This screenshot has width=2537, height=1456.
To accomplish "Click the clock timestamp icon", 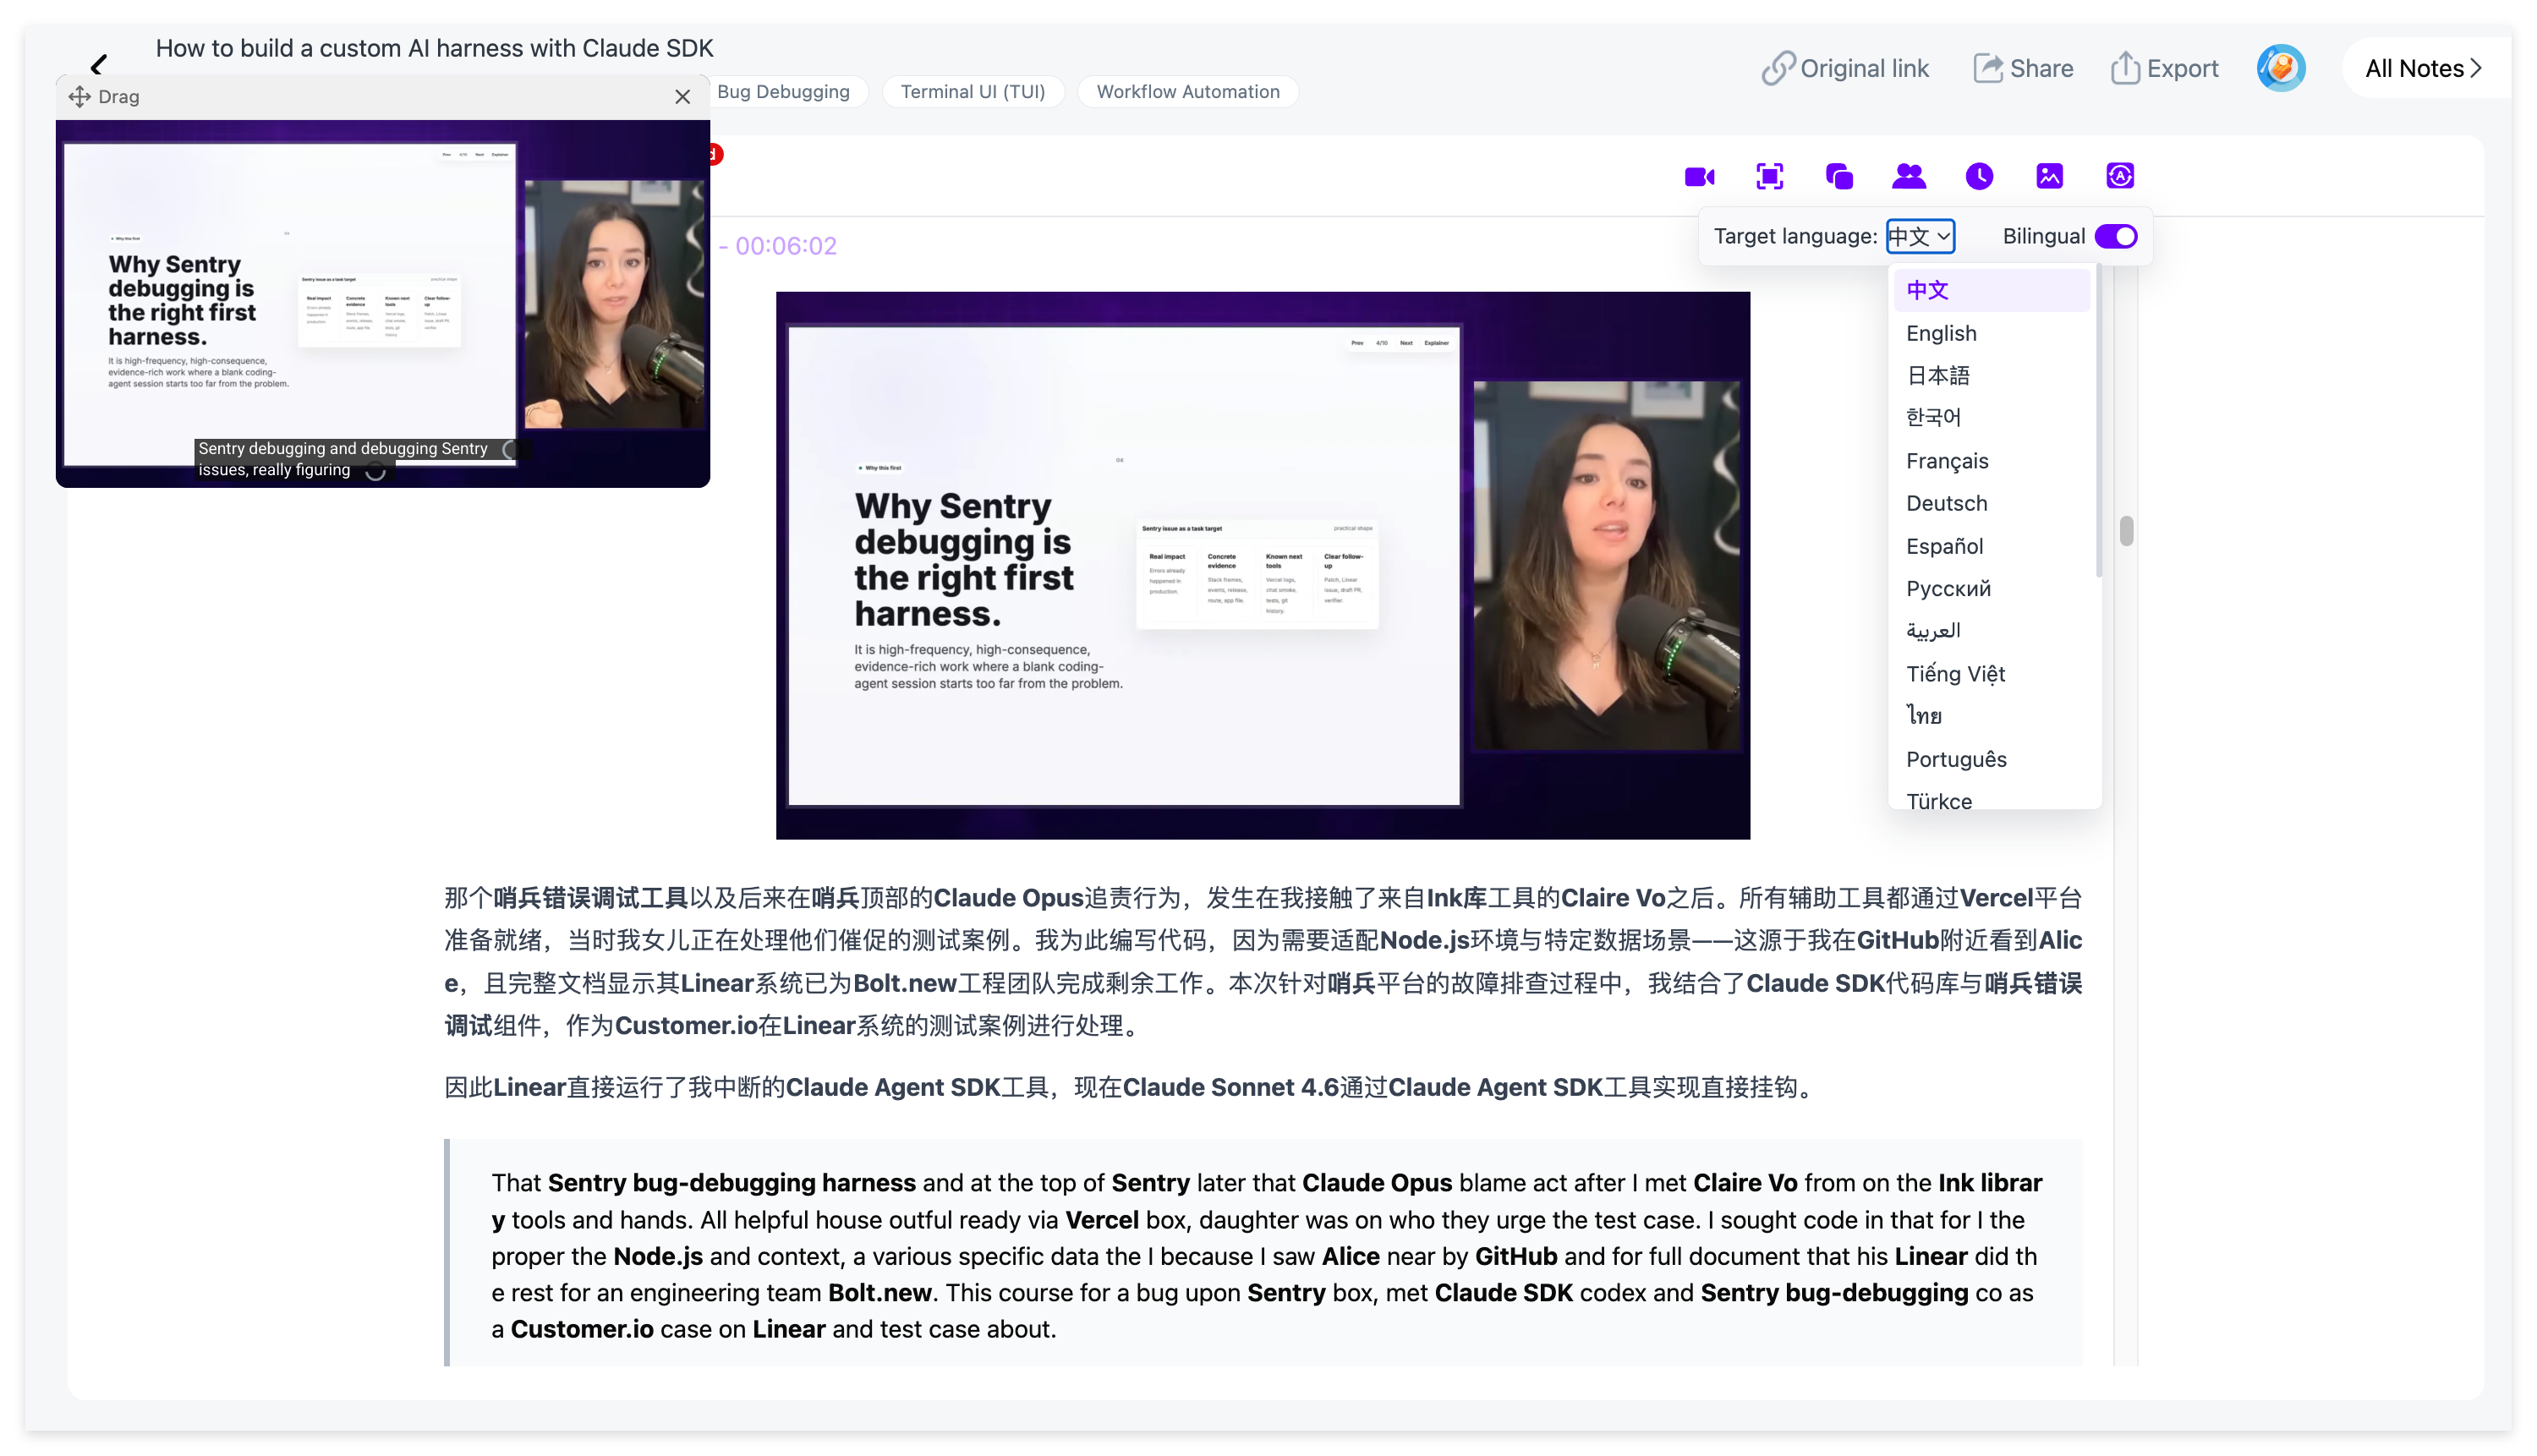I will tap(1979, 177).
